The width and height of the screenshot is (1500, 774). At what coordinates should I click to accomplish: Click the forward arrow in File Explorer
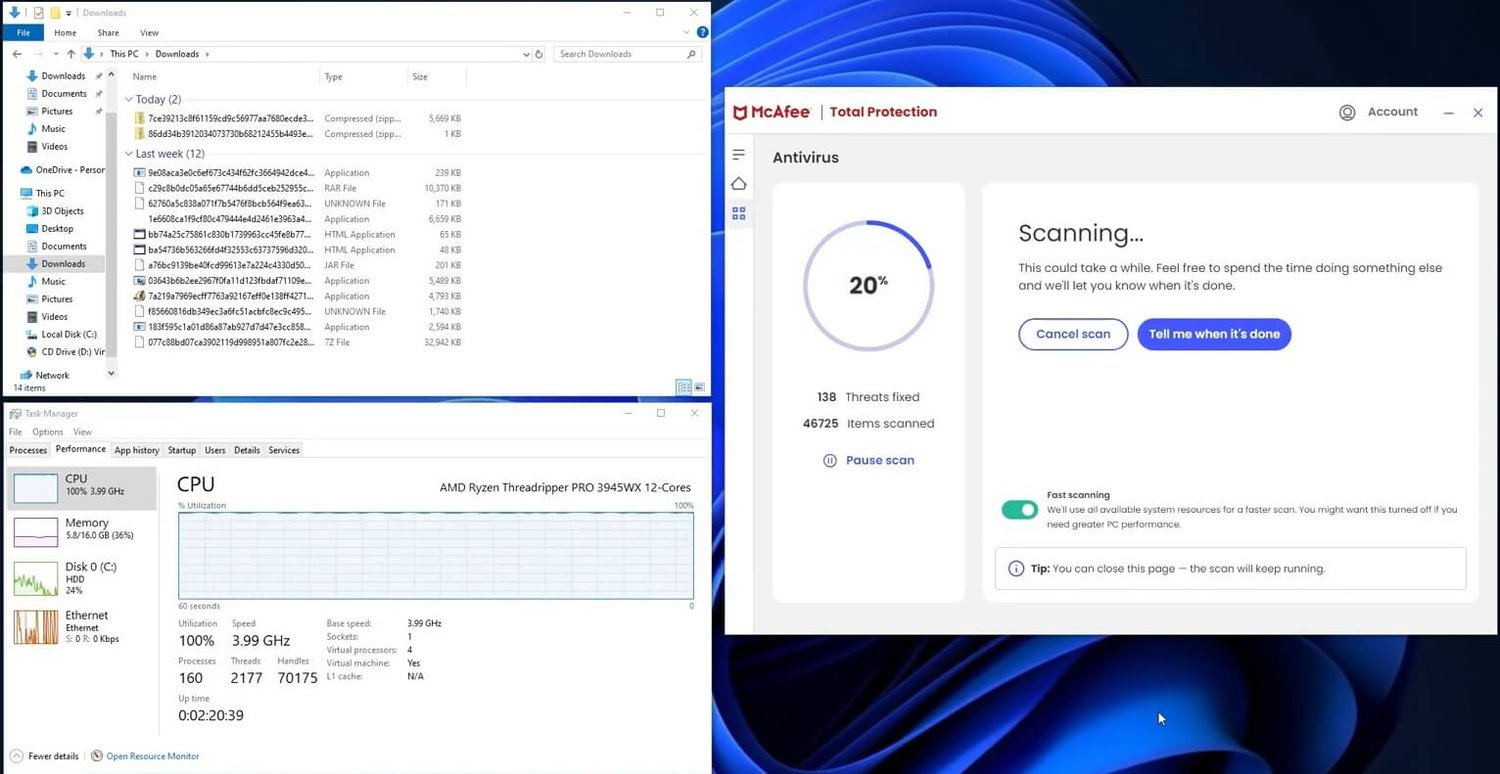coord(39,54)
